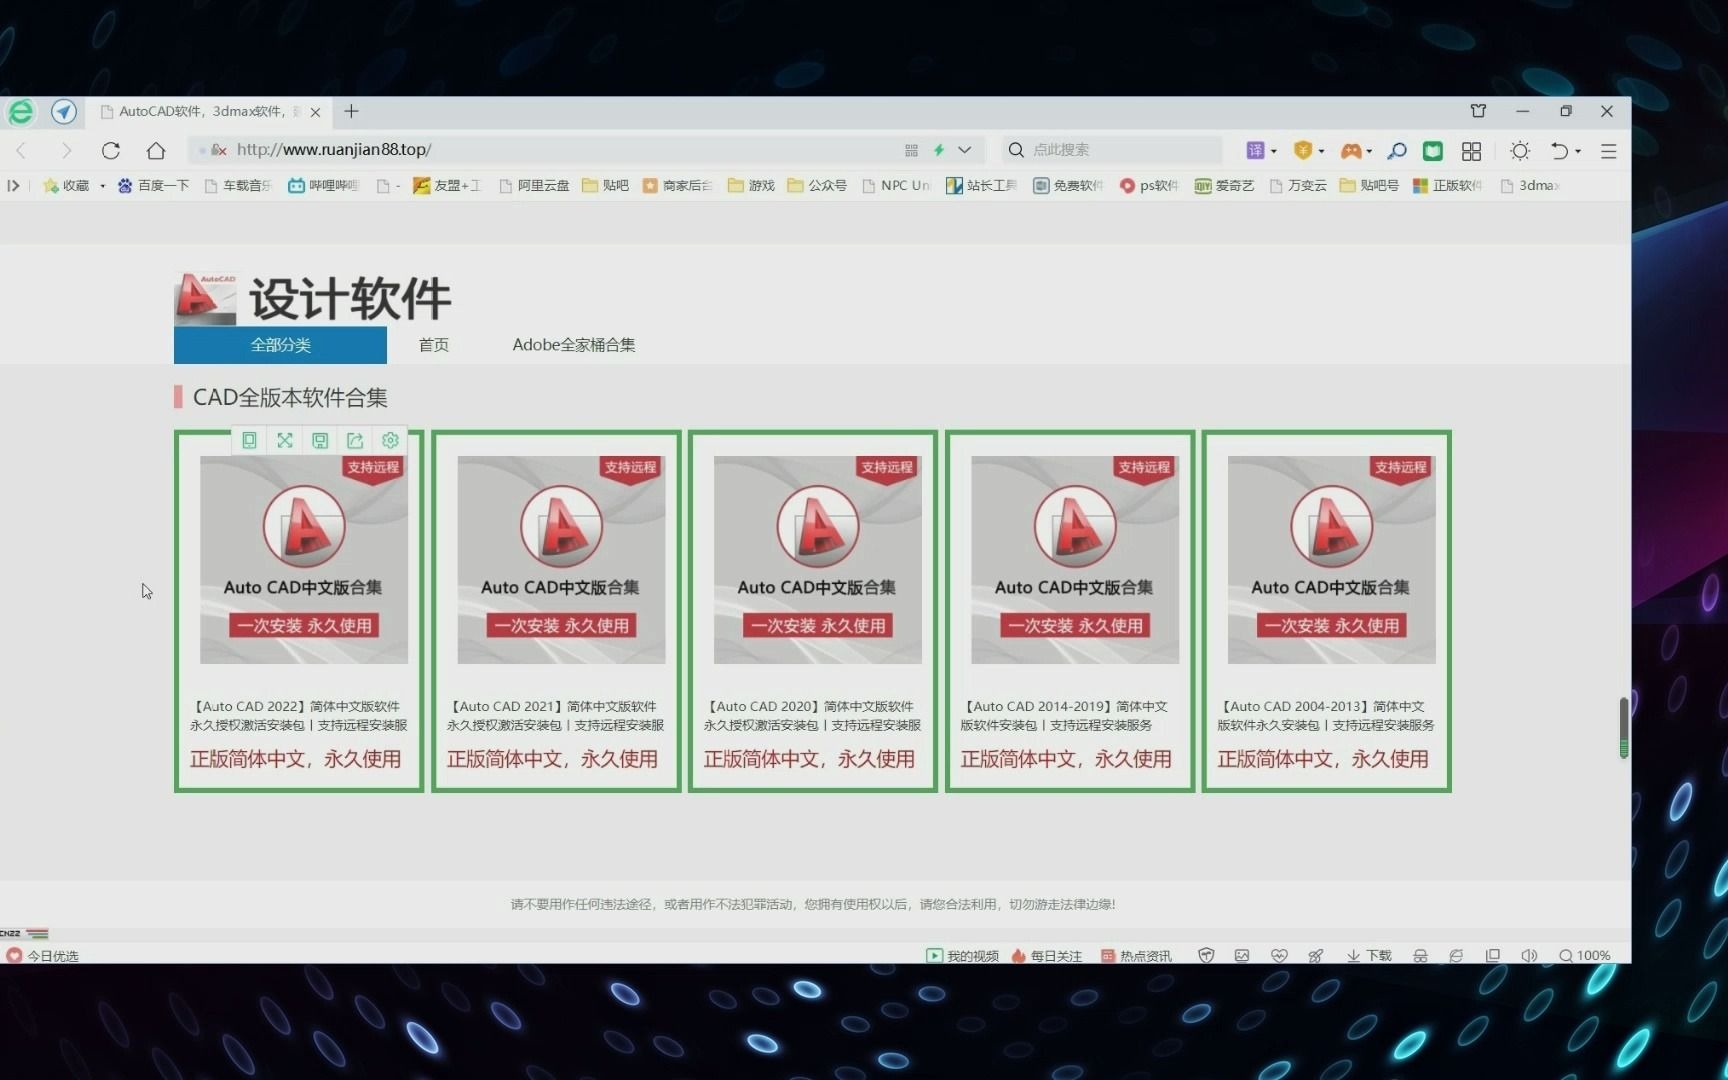Toggle mobile view icon above first CAD card
Image resolution: width=1728 pixels, height=1080 pixels.
tap(249, 440)
